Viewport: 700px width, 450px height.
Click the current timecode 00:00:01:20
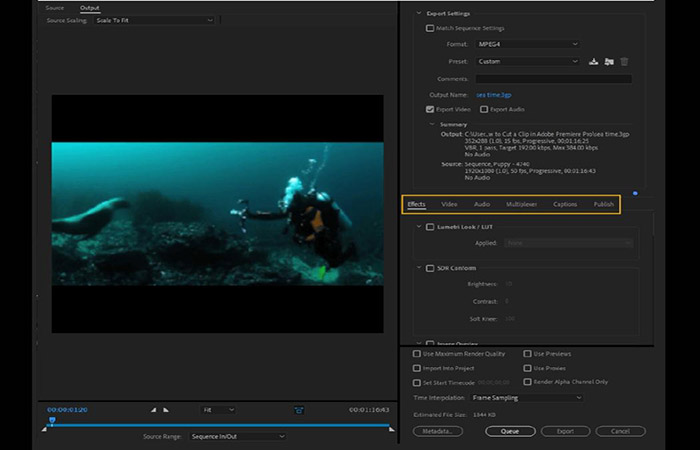[x=67, y=410]
